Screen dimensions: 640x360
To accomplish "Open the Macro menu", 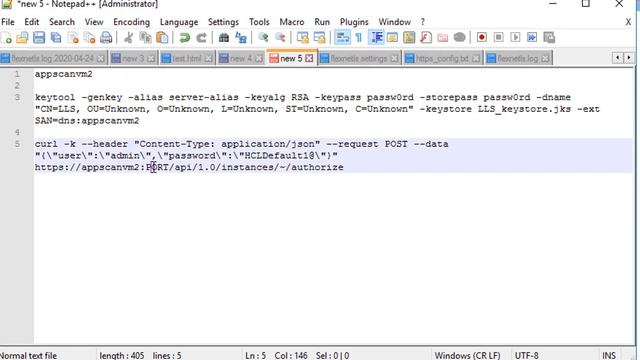I will click(x=292, y=22).
